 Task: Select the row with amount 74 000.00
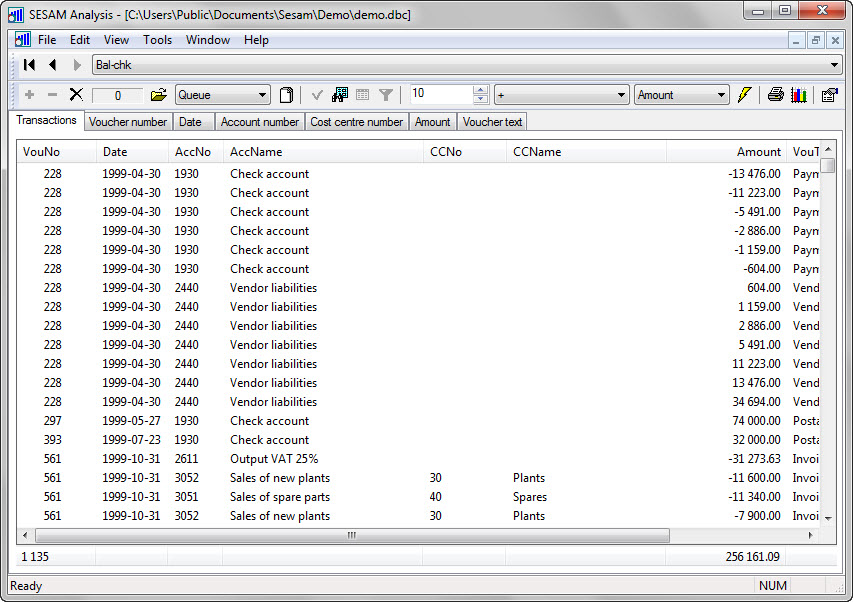click(x=418, y=421)
